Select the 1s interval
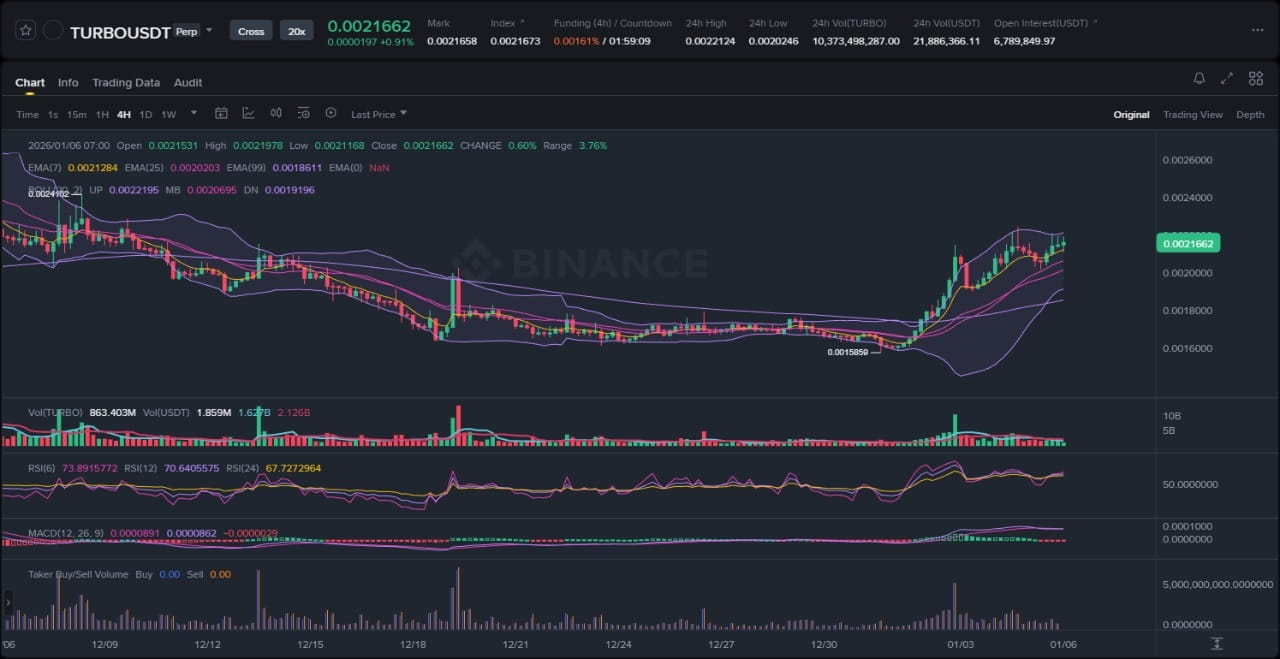 point(53,114)
